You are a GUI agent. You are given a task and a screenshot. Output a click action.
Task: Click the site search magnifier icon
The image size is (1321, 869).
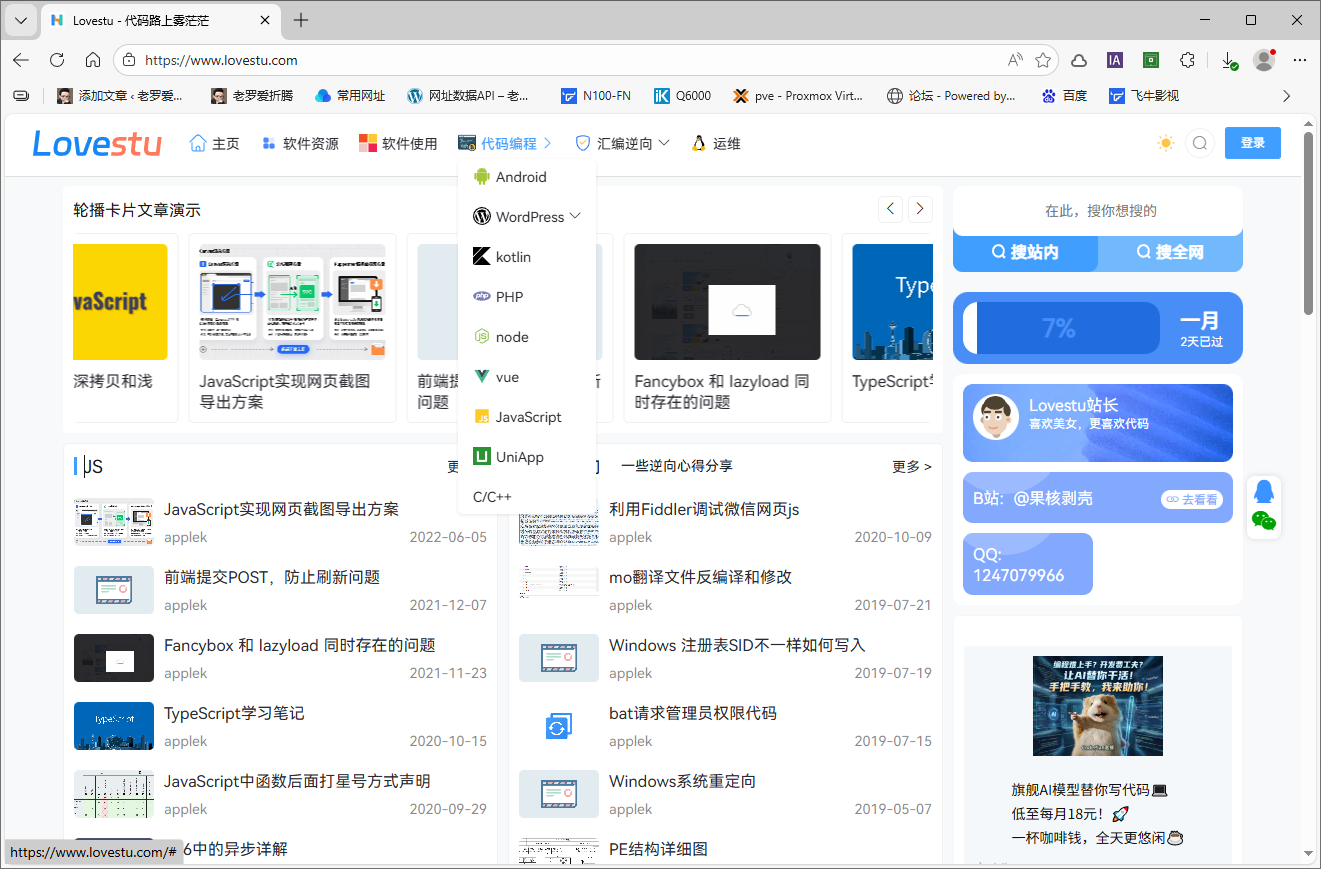coord(1200,143)
